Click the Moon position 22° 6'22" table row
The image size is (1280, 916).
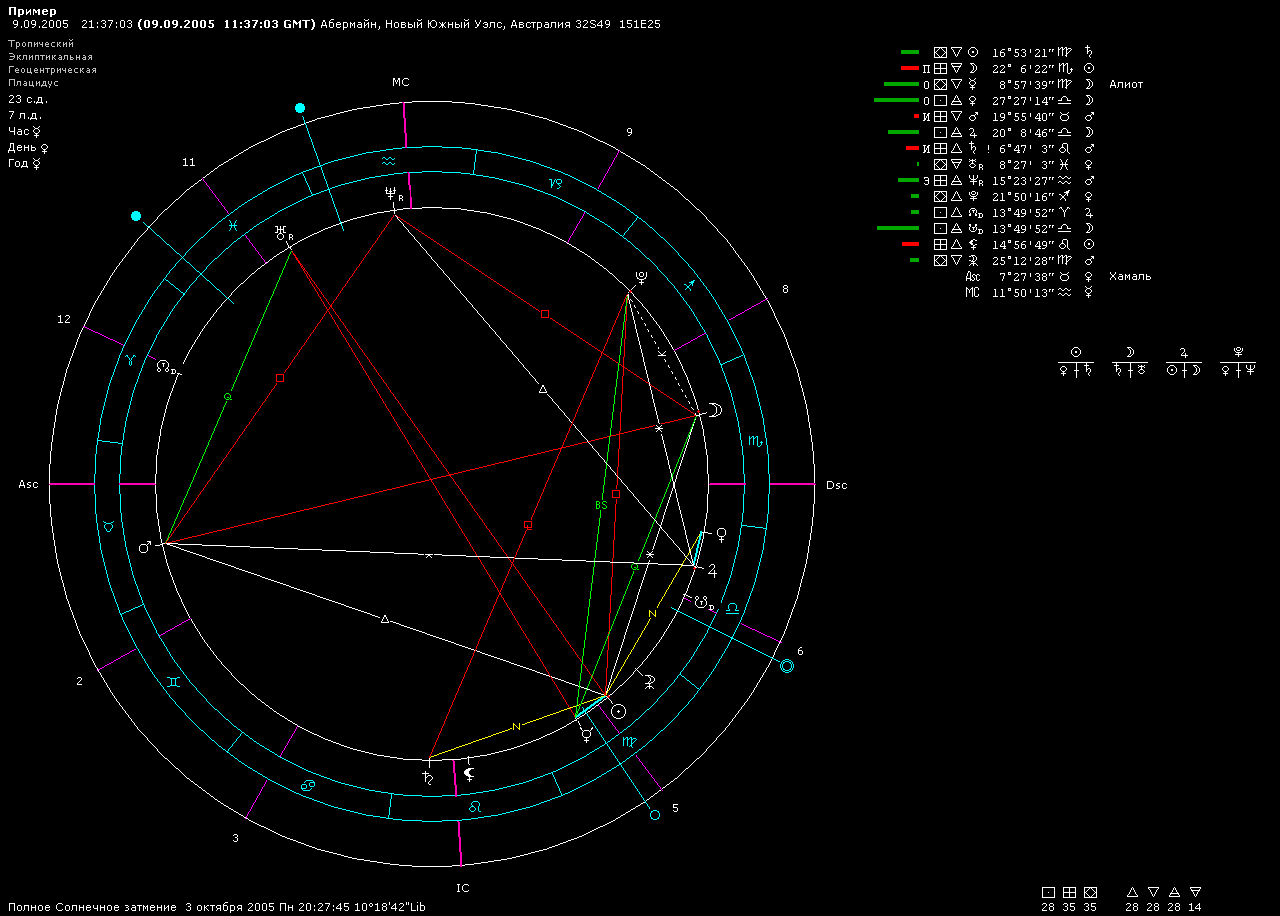click(998, 68)
